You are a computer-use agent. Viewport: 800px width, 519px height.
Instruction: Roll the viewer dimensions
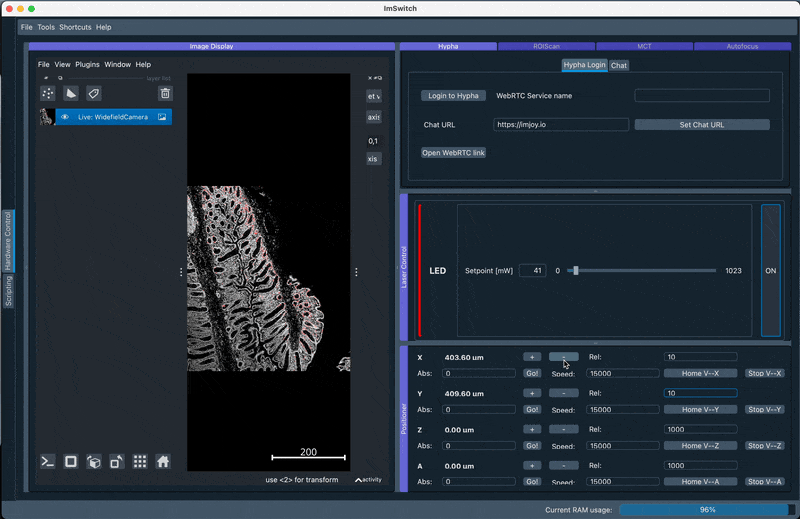click(x=94, y=461)
